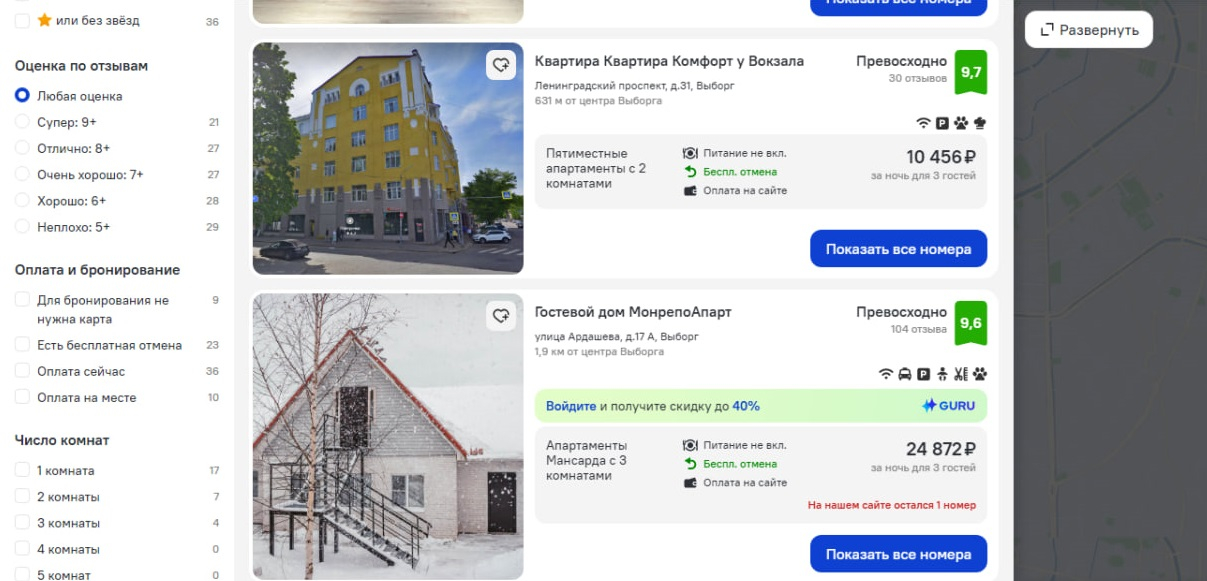Check the 'Оплата на месте' checkbox
Viewport: 1207px width, 581px height.
pos(22,397)
